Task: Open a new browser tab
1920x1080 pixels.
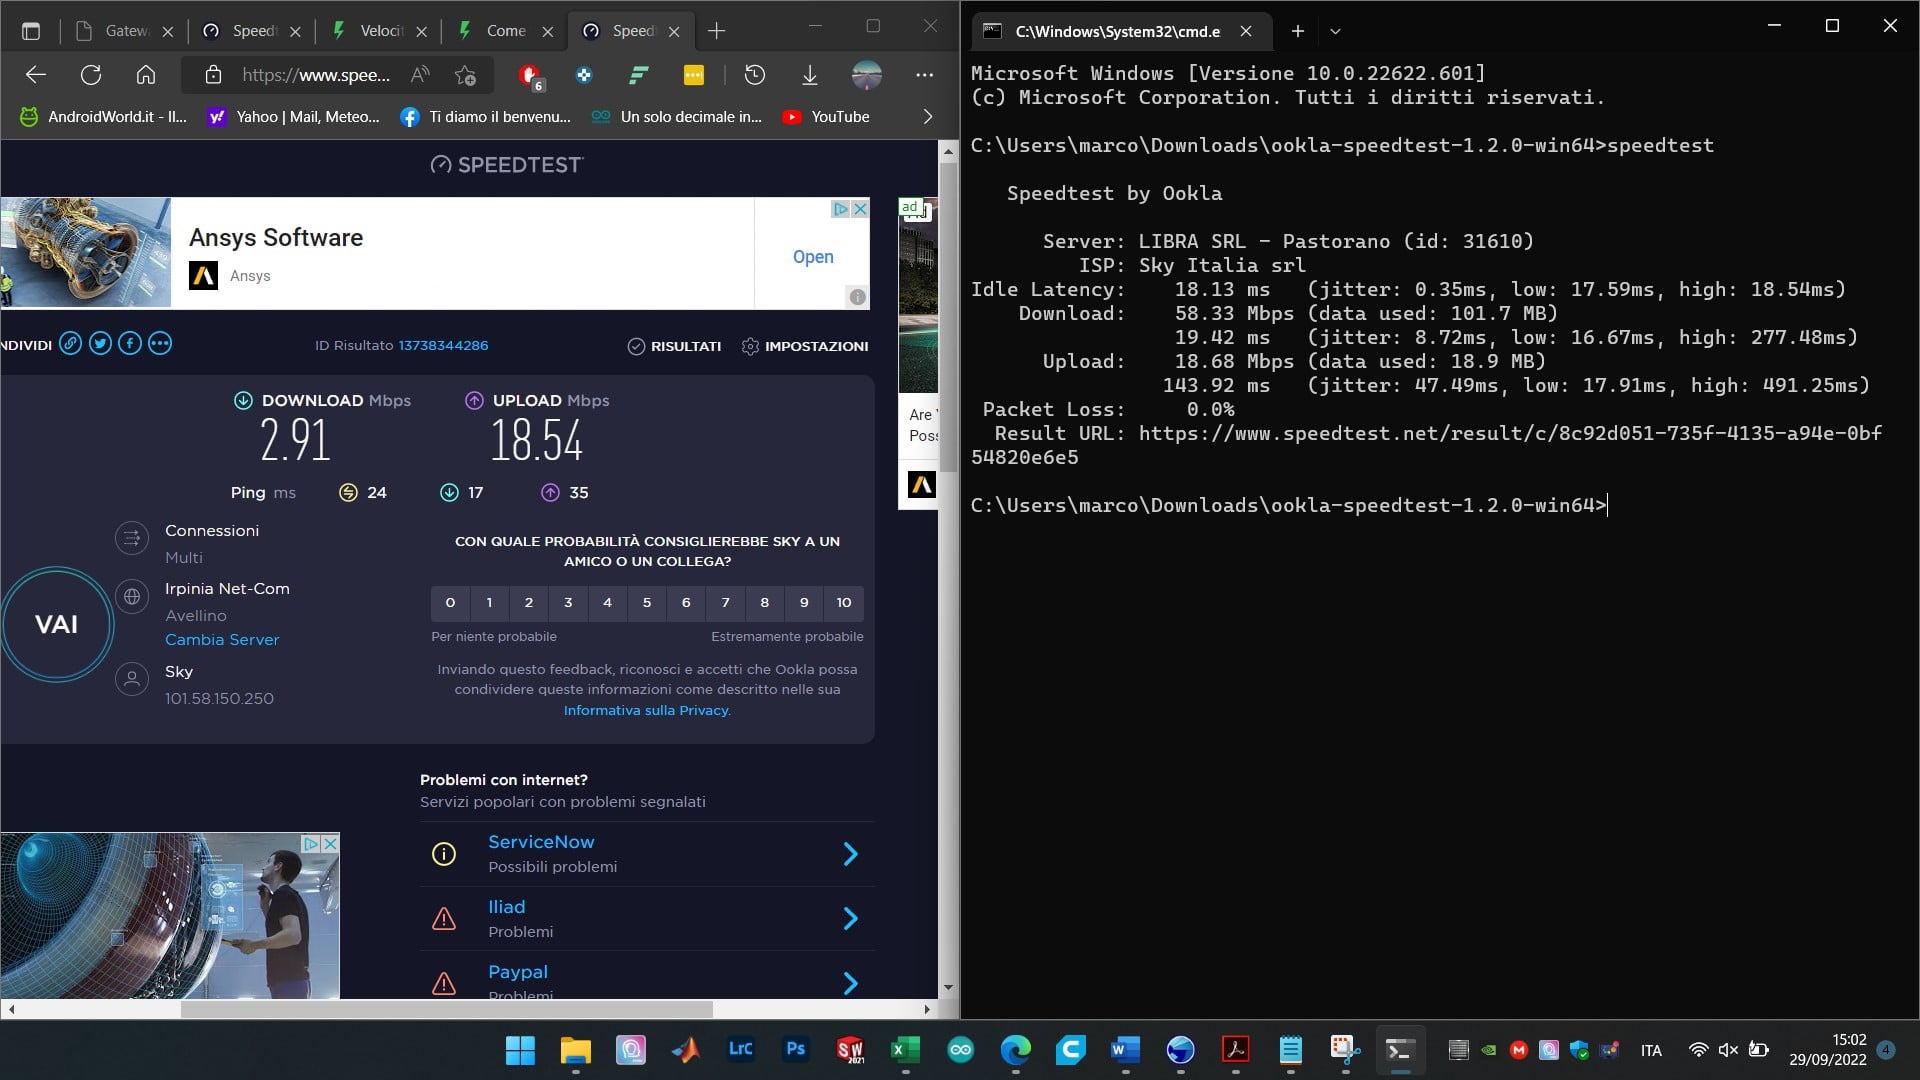Action: [716, 31]
